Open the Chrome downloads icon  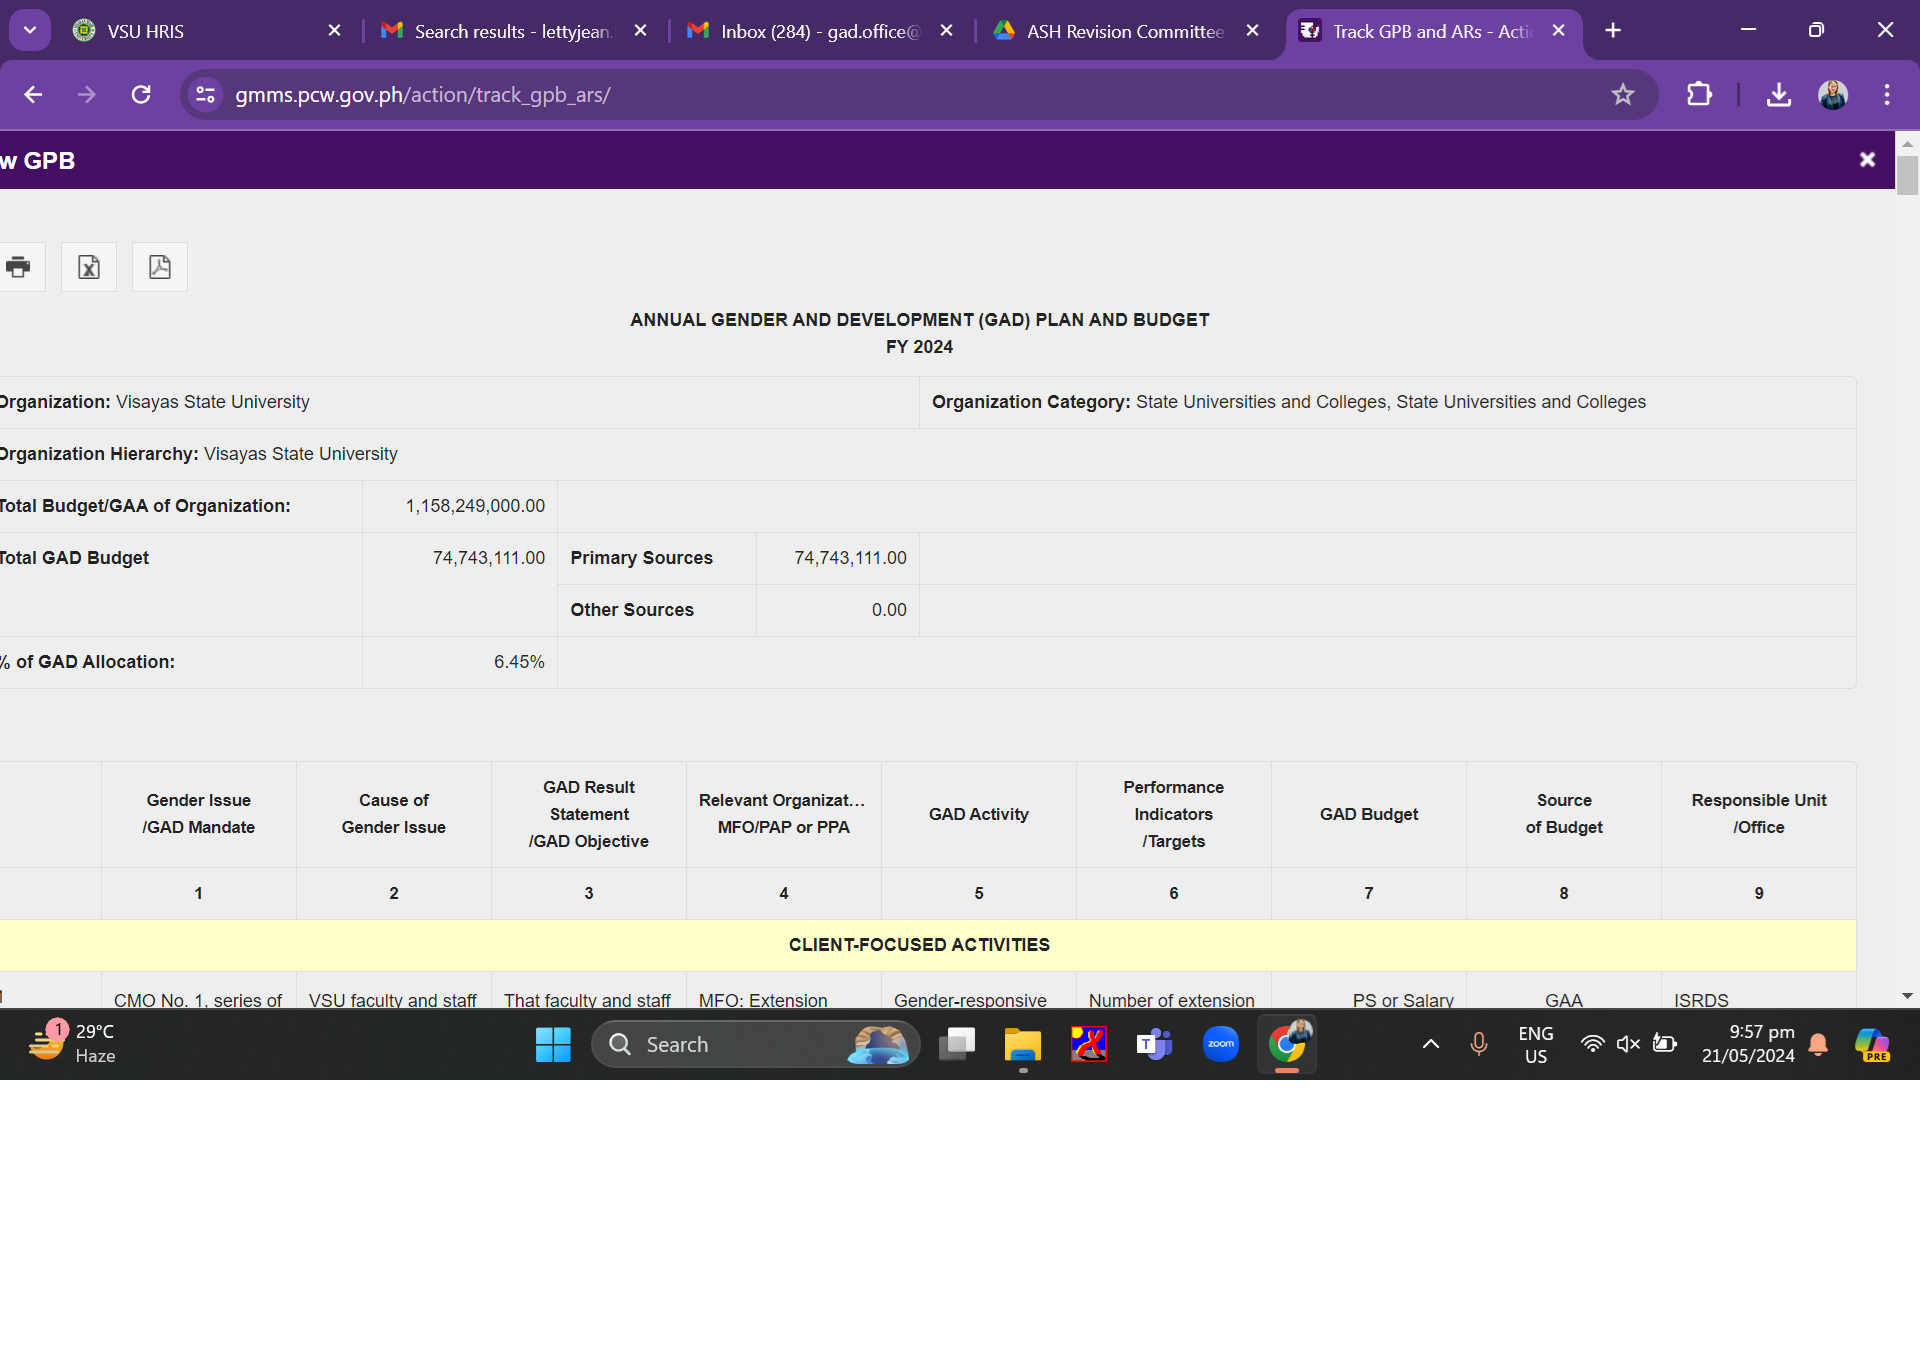[1778, 95]
